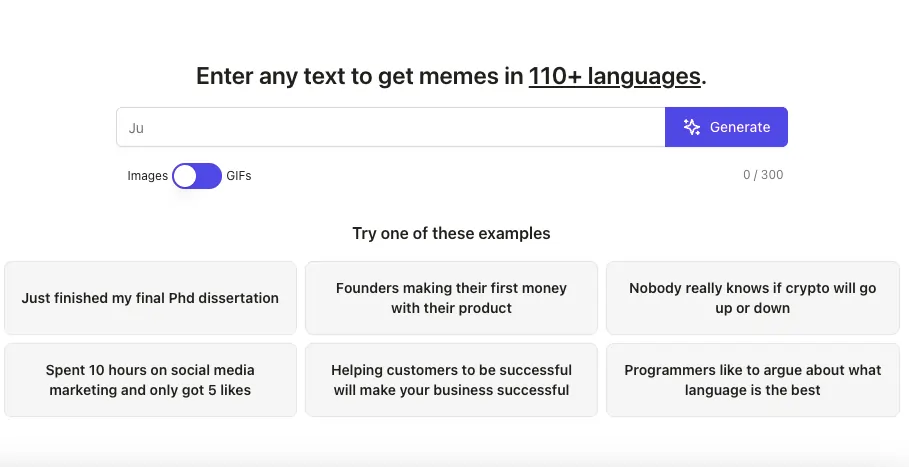Pick the Helping customers be successful example
909x467 pixels.
point(451,380)
